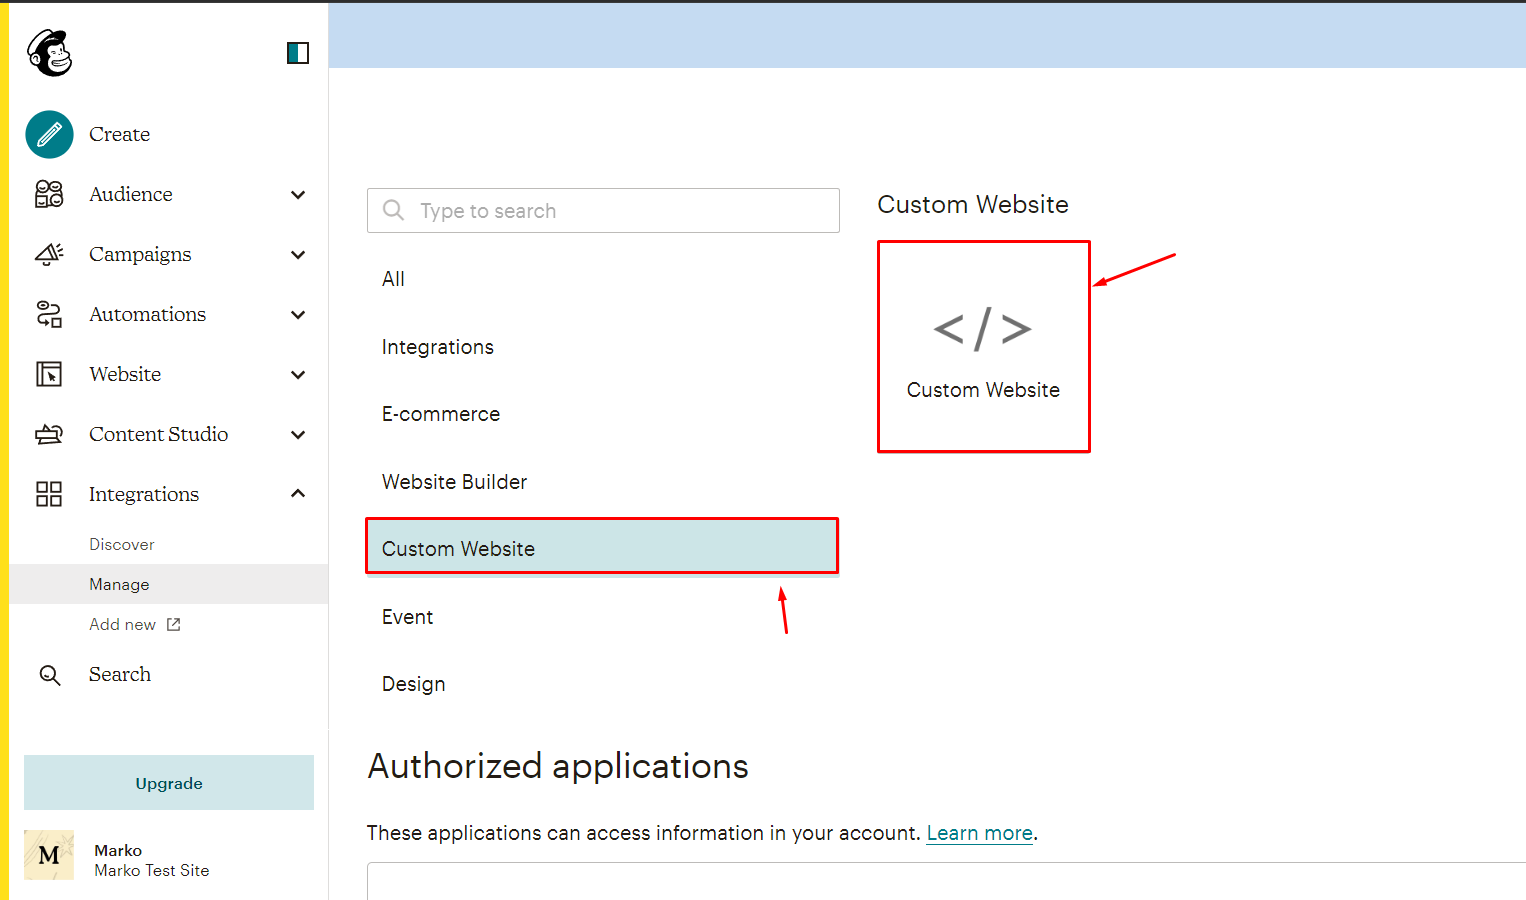The width and height of the screenshot is (1526, 900).
Task: Open the Custom Website integration card
Action: (x=984, y=347)
